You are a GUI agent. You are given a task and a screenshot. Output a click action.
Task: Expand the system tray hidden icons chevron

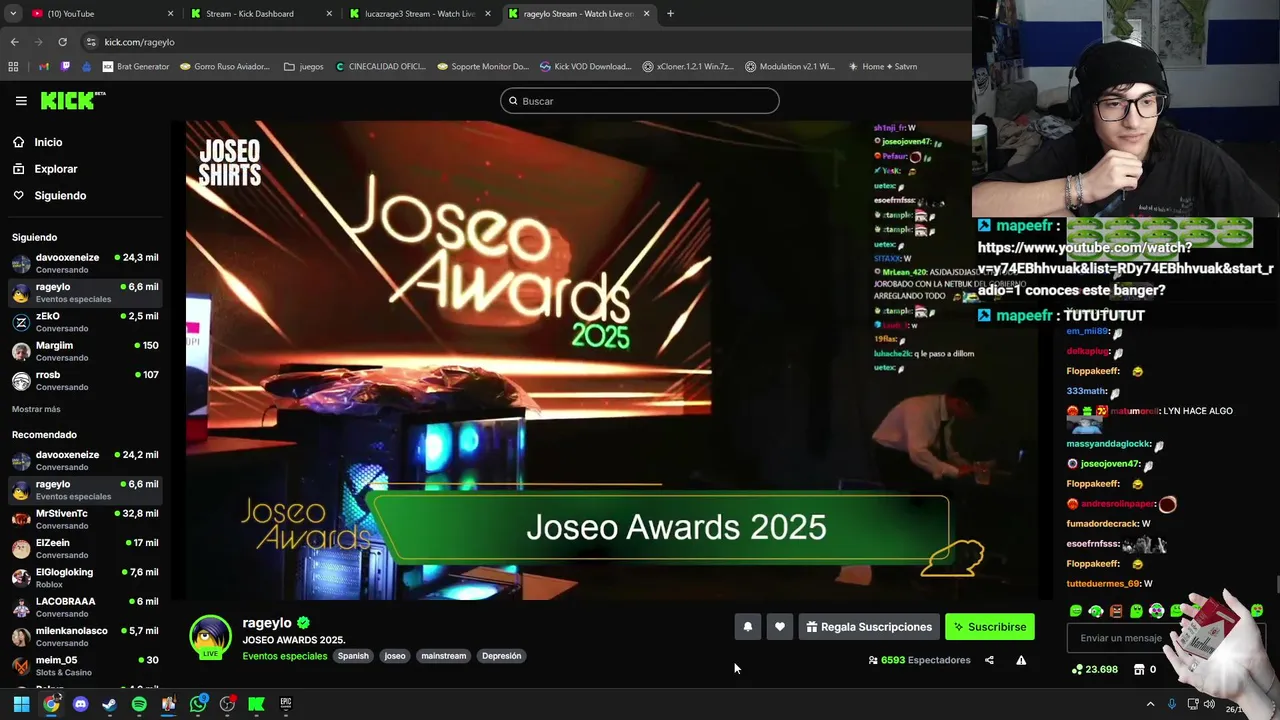click(x=1150, y=704)
